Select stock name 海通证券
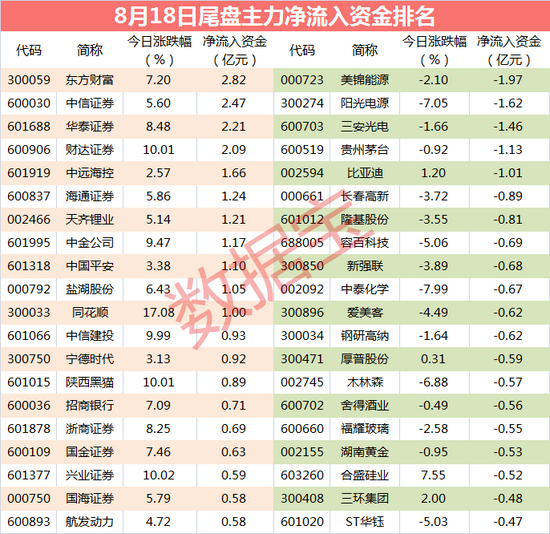 [90, 196]
